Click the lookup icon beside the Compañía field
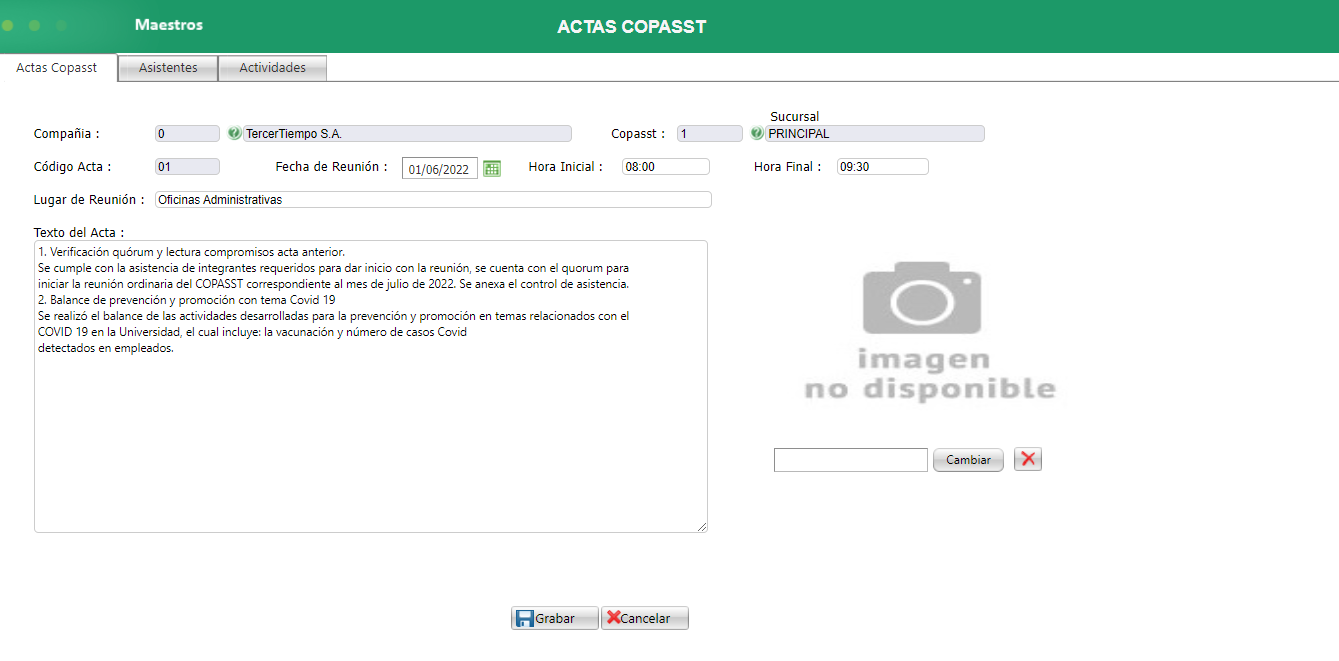This screenshot has height=661, width=1339. coord(236,133)
